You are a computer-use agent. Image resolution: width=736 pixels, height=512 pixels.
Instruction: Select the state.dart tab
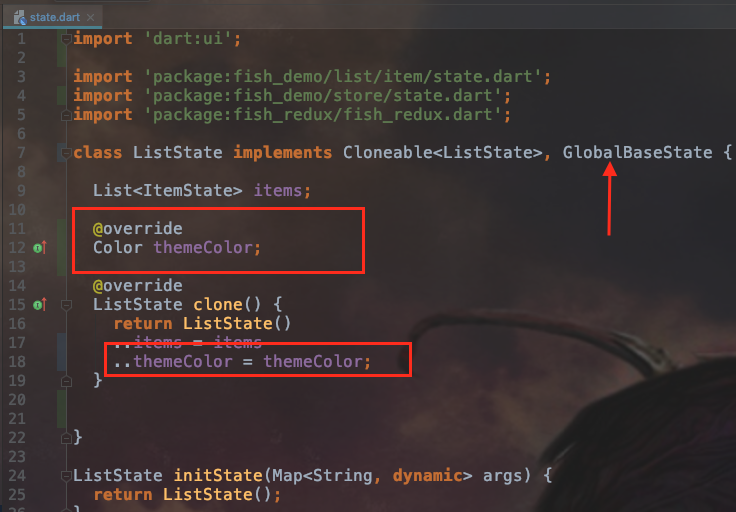pos(53,17)
